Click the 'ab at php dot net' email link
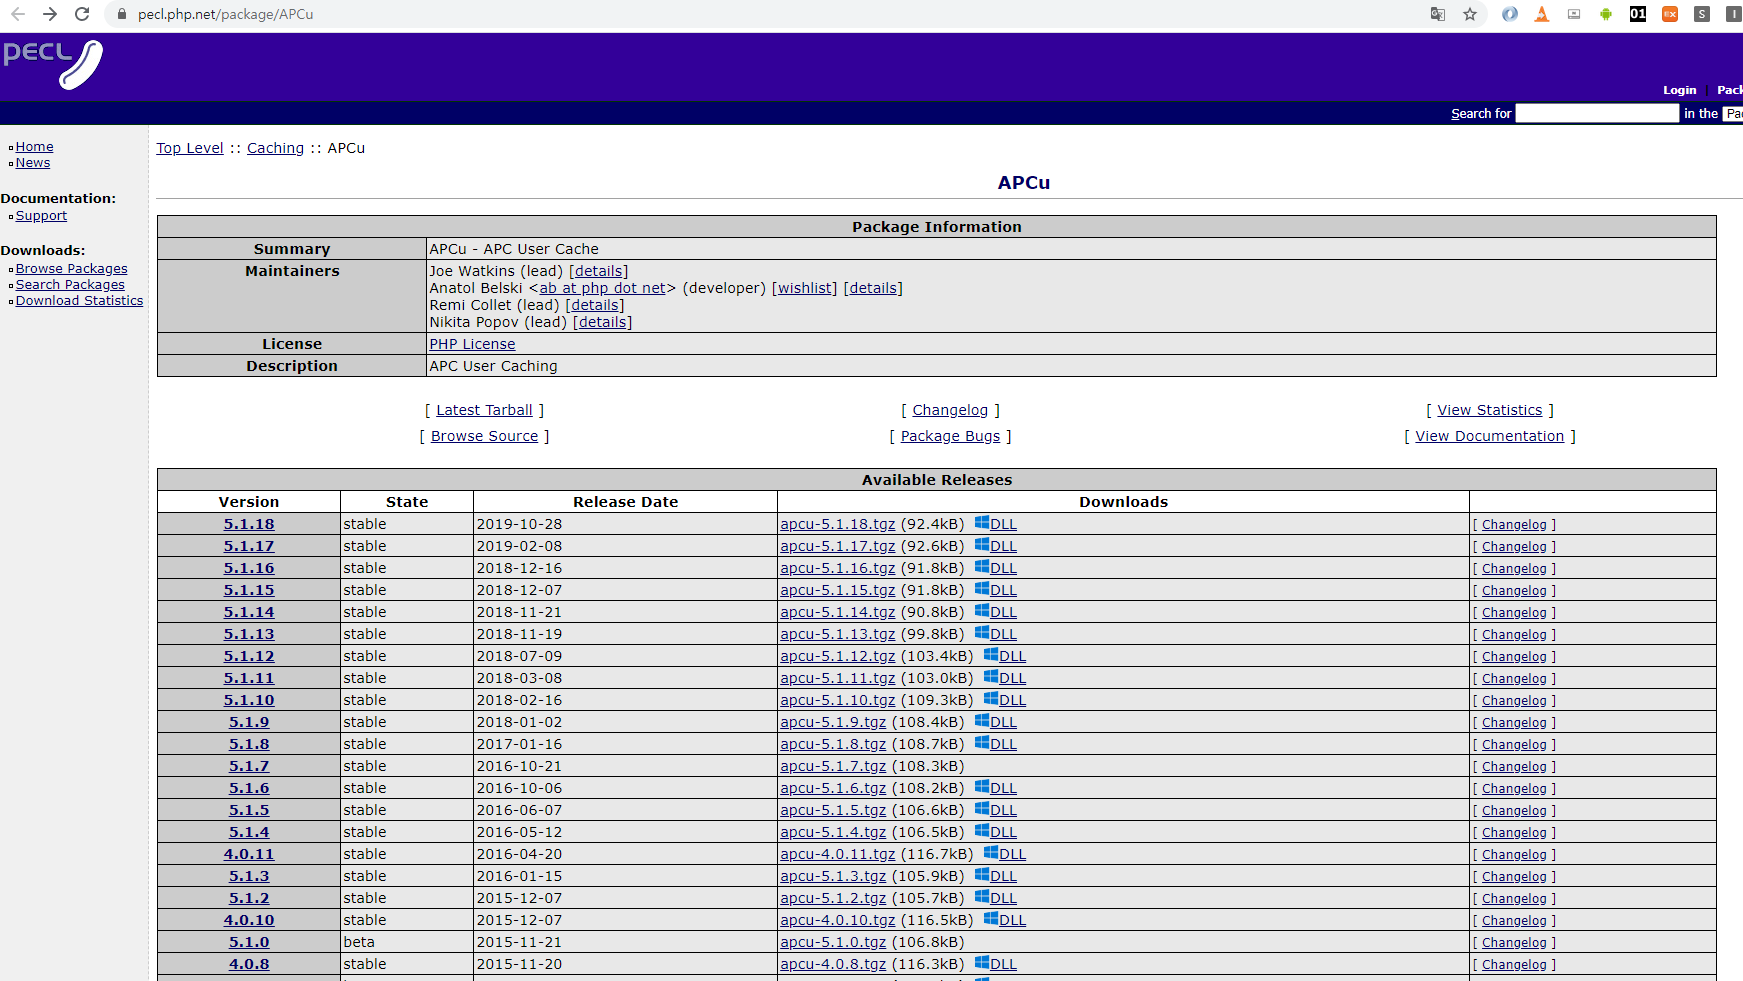The image size is (1743, 981). pos(602,288)
